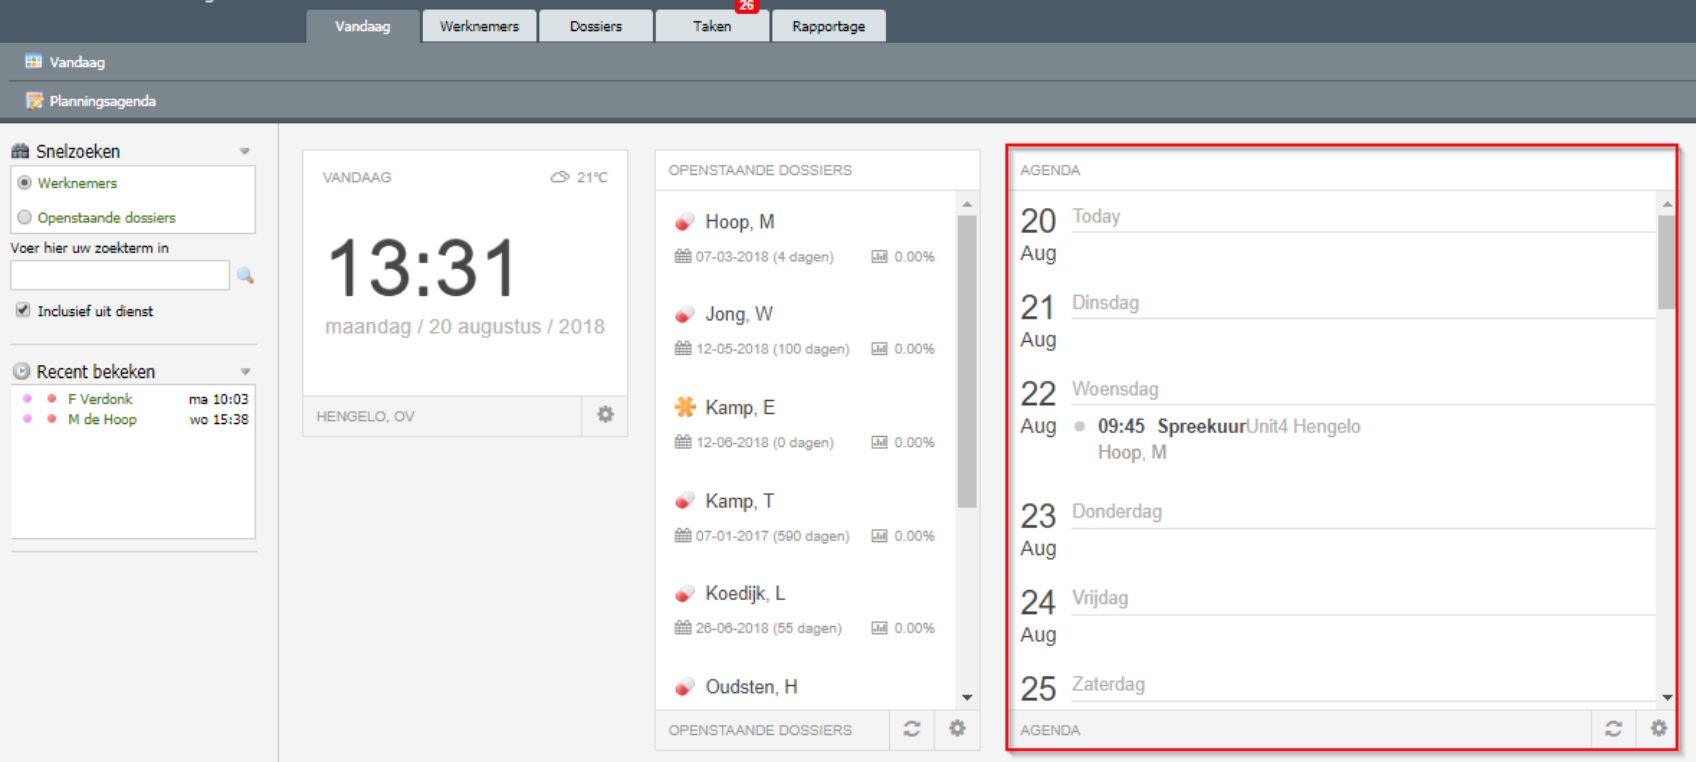Open dossier for Jong, W
The image size is (1696, 762).
(x=738, y=314)
